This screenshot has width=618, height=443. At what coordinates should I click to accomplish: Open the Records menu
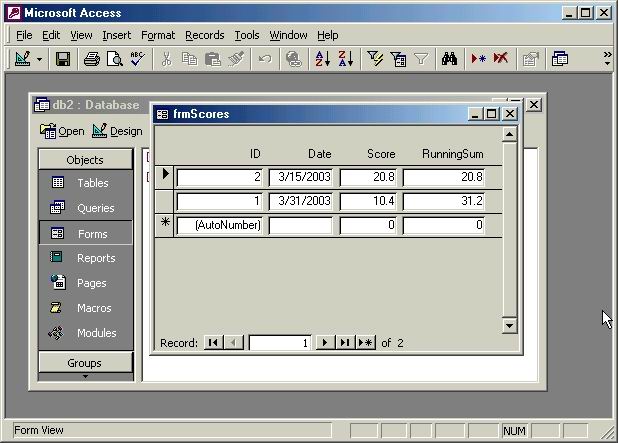[x=205, y=35]
